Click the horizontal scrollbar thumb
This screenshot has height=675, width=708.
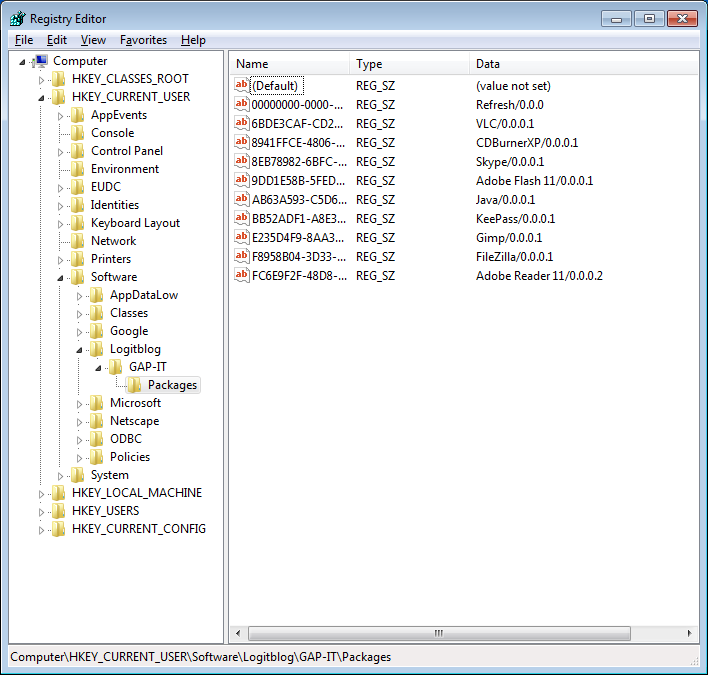point(439,633)
